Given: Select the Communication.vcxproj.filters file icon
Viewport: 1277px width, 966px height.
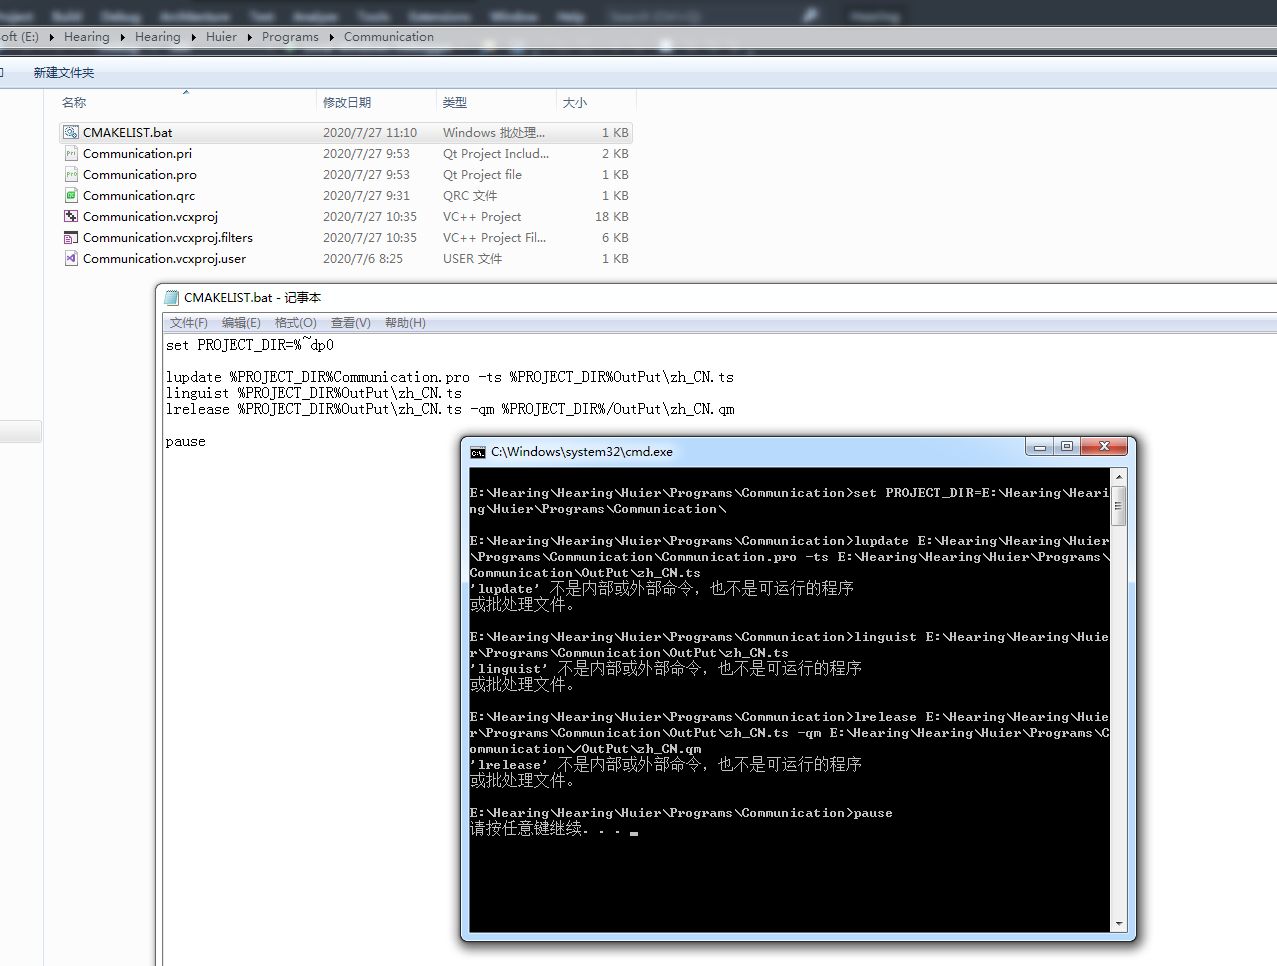Looking at the screenshot, I should (x=71, y=237).
